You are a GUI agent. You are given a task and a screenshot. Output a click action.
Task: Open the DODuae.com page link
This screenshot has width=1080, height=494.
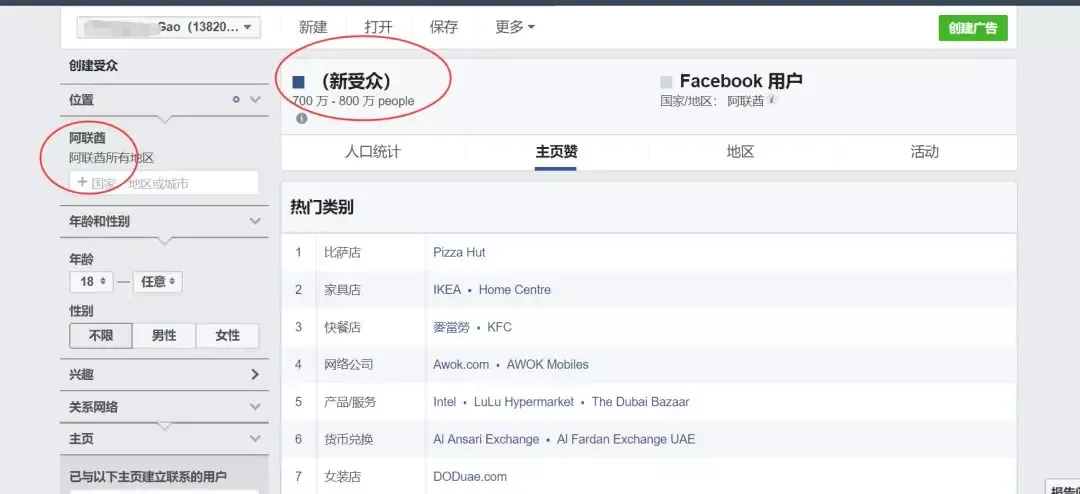[x=470, y=476]
